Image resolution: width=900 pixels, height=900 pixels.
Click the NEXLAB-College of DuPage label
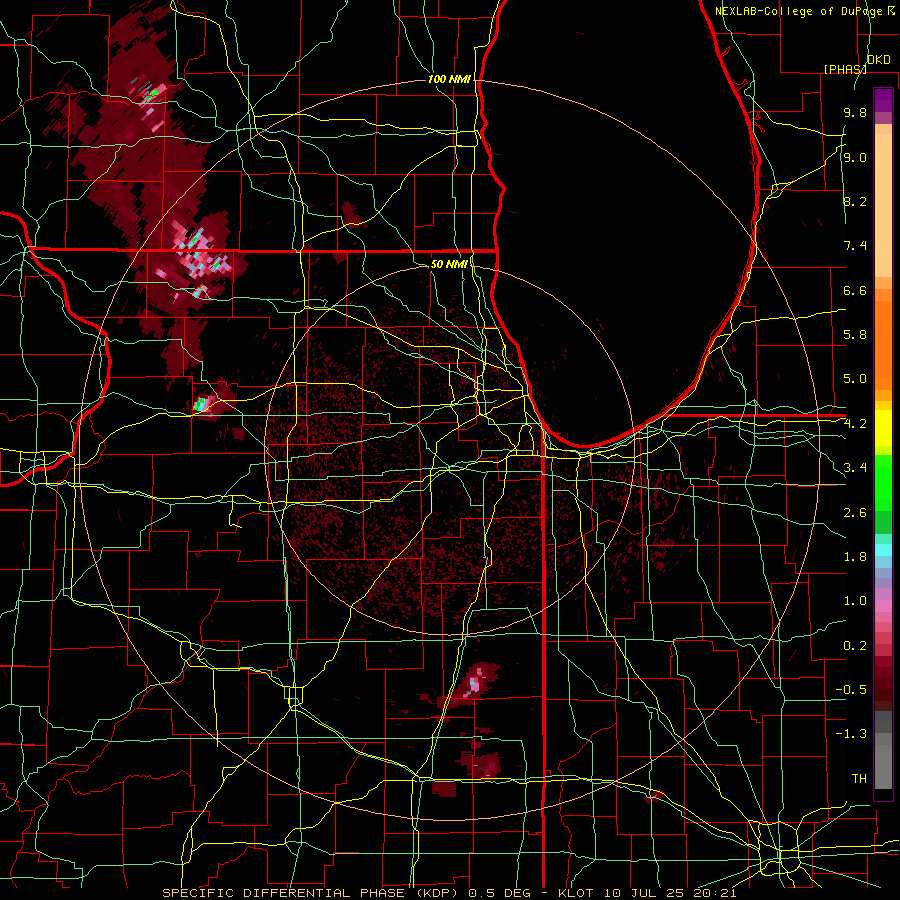click(x=799, y=11)
